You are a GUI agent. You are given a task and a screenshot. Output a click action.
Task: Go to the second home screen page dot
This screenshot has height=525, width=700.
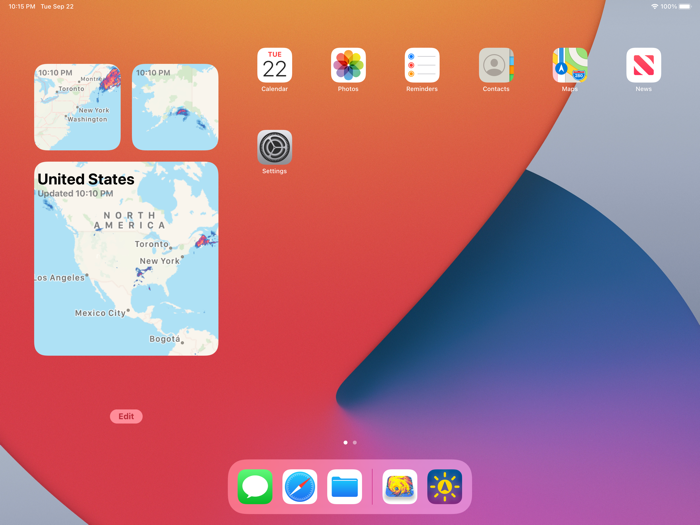(354, 442)
